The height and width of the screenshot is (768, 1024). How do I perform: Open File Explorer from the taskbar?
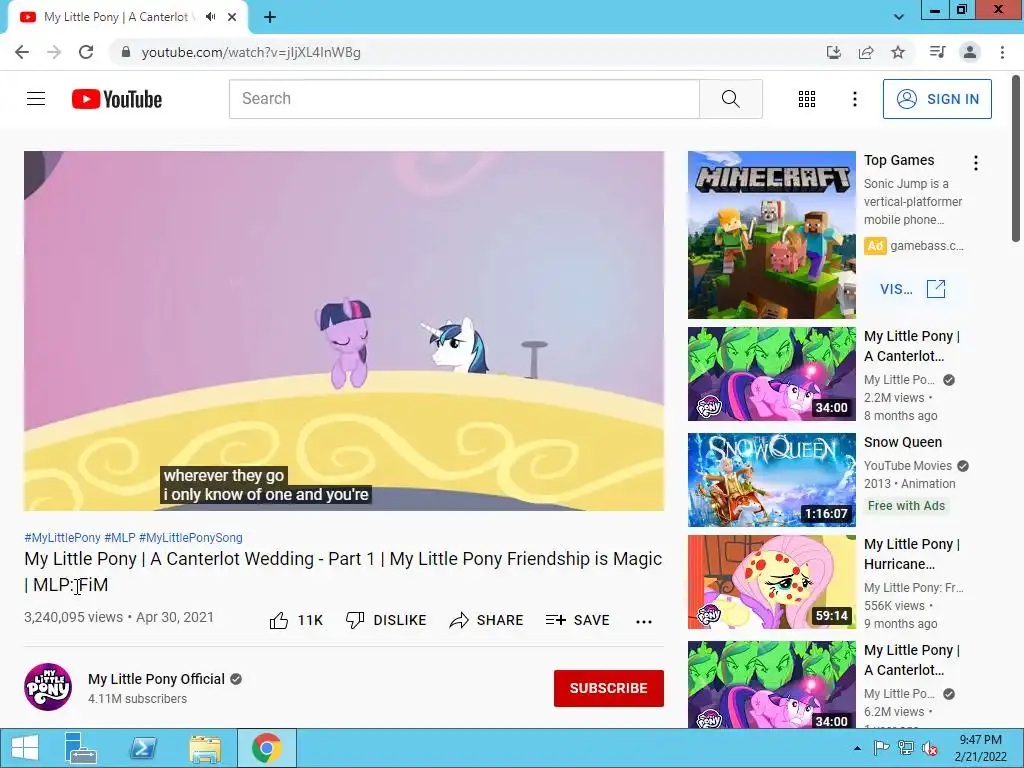(204, 748)
